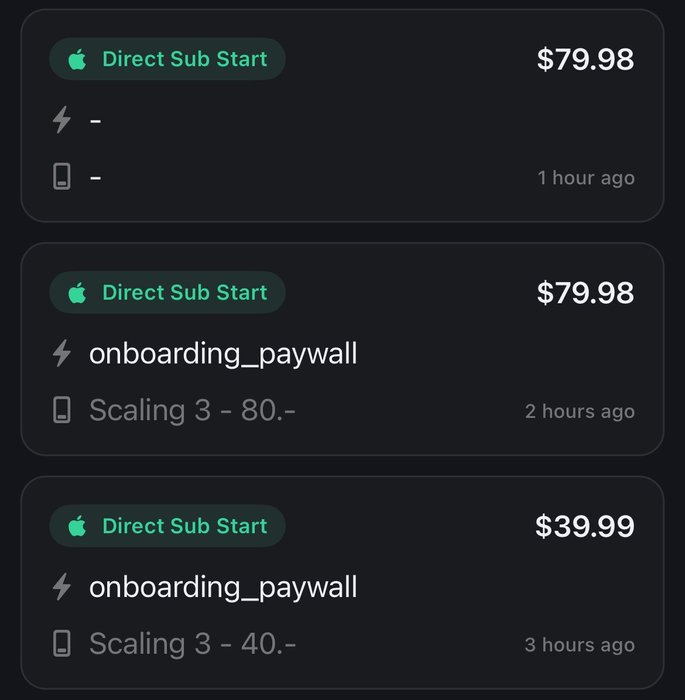This screenshot has height=700, width=685.
Task: Click the $39.99 amount
Action: (584, 527)
